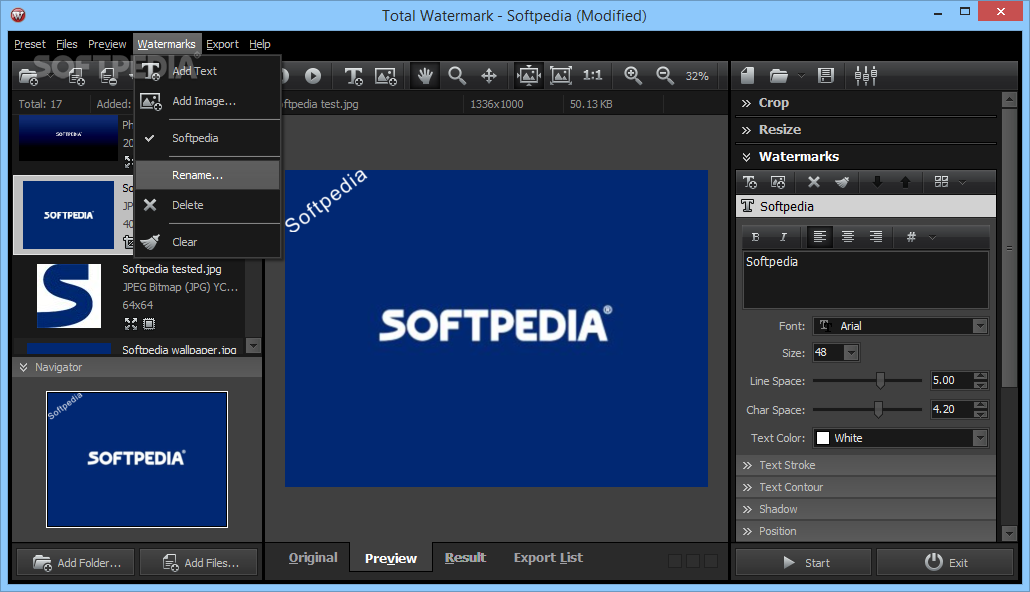1030x592 pixels.
Task: Click the Add Image watermark toolbar icon above the preview
Action: [x=386, y=76]
